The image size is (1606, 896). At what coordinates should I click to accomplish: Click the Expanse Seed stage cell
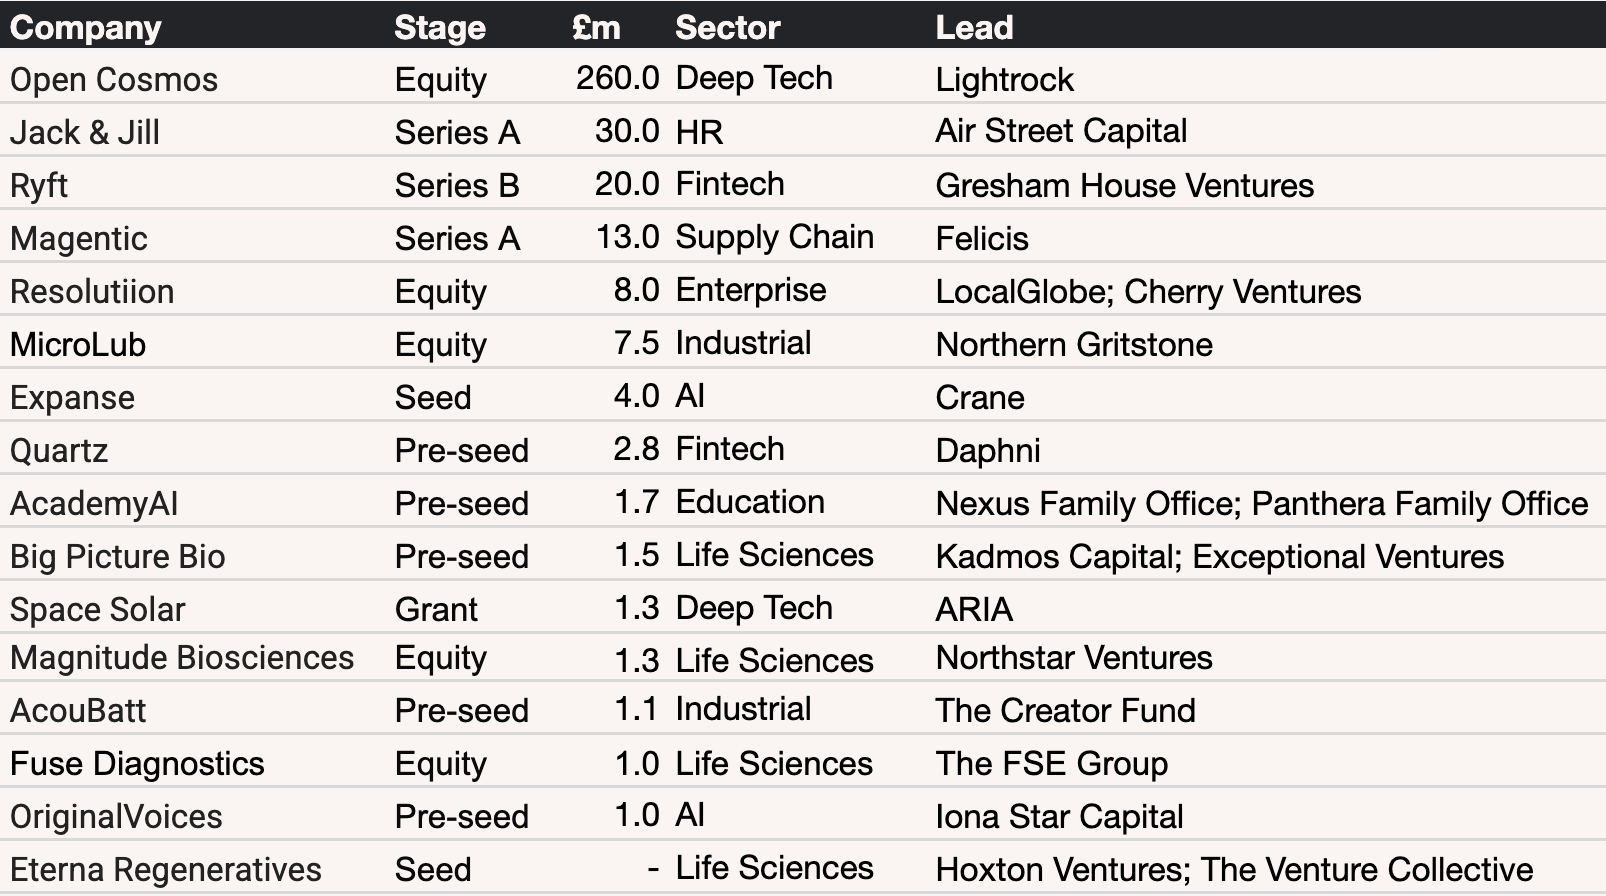coord(433,398)
